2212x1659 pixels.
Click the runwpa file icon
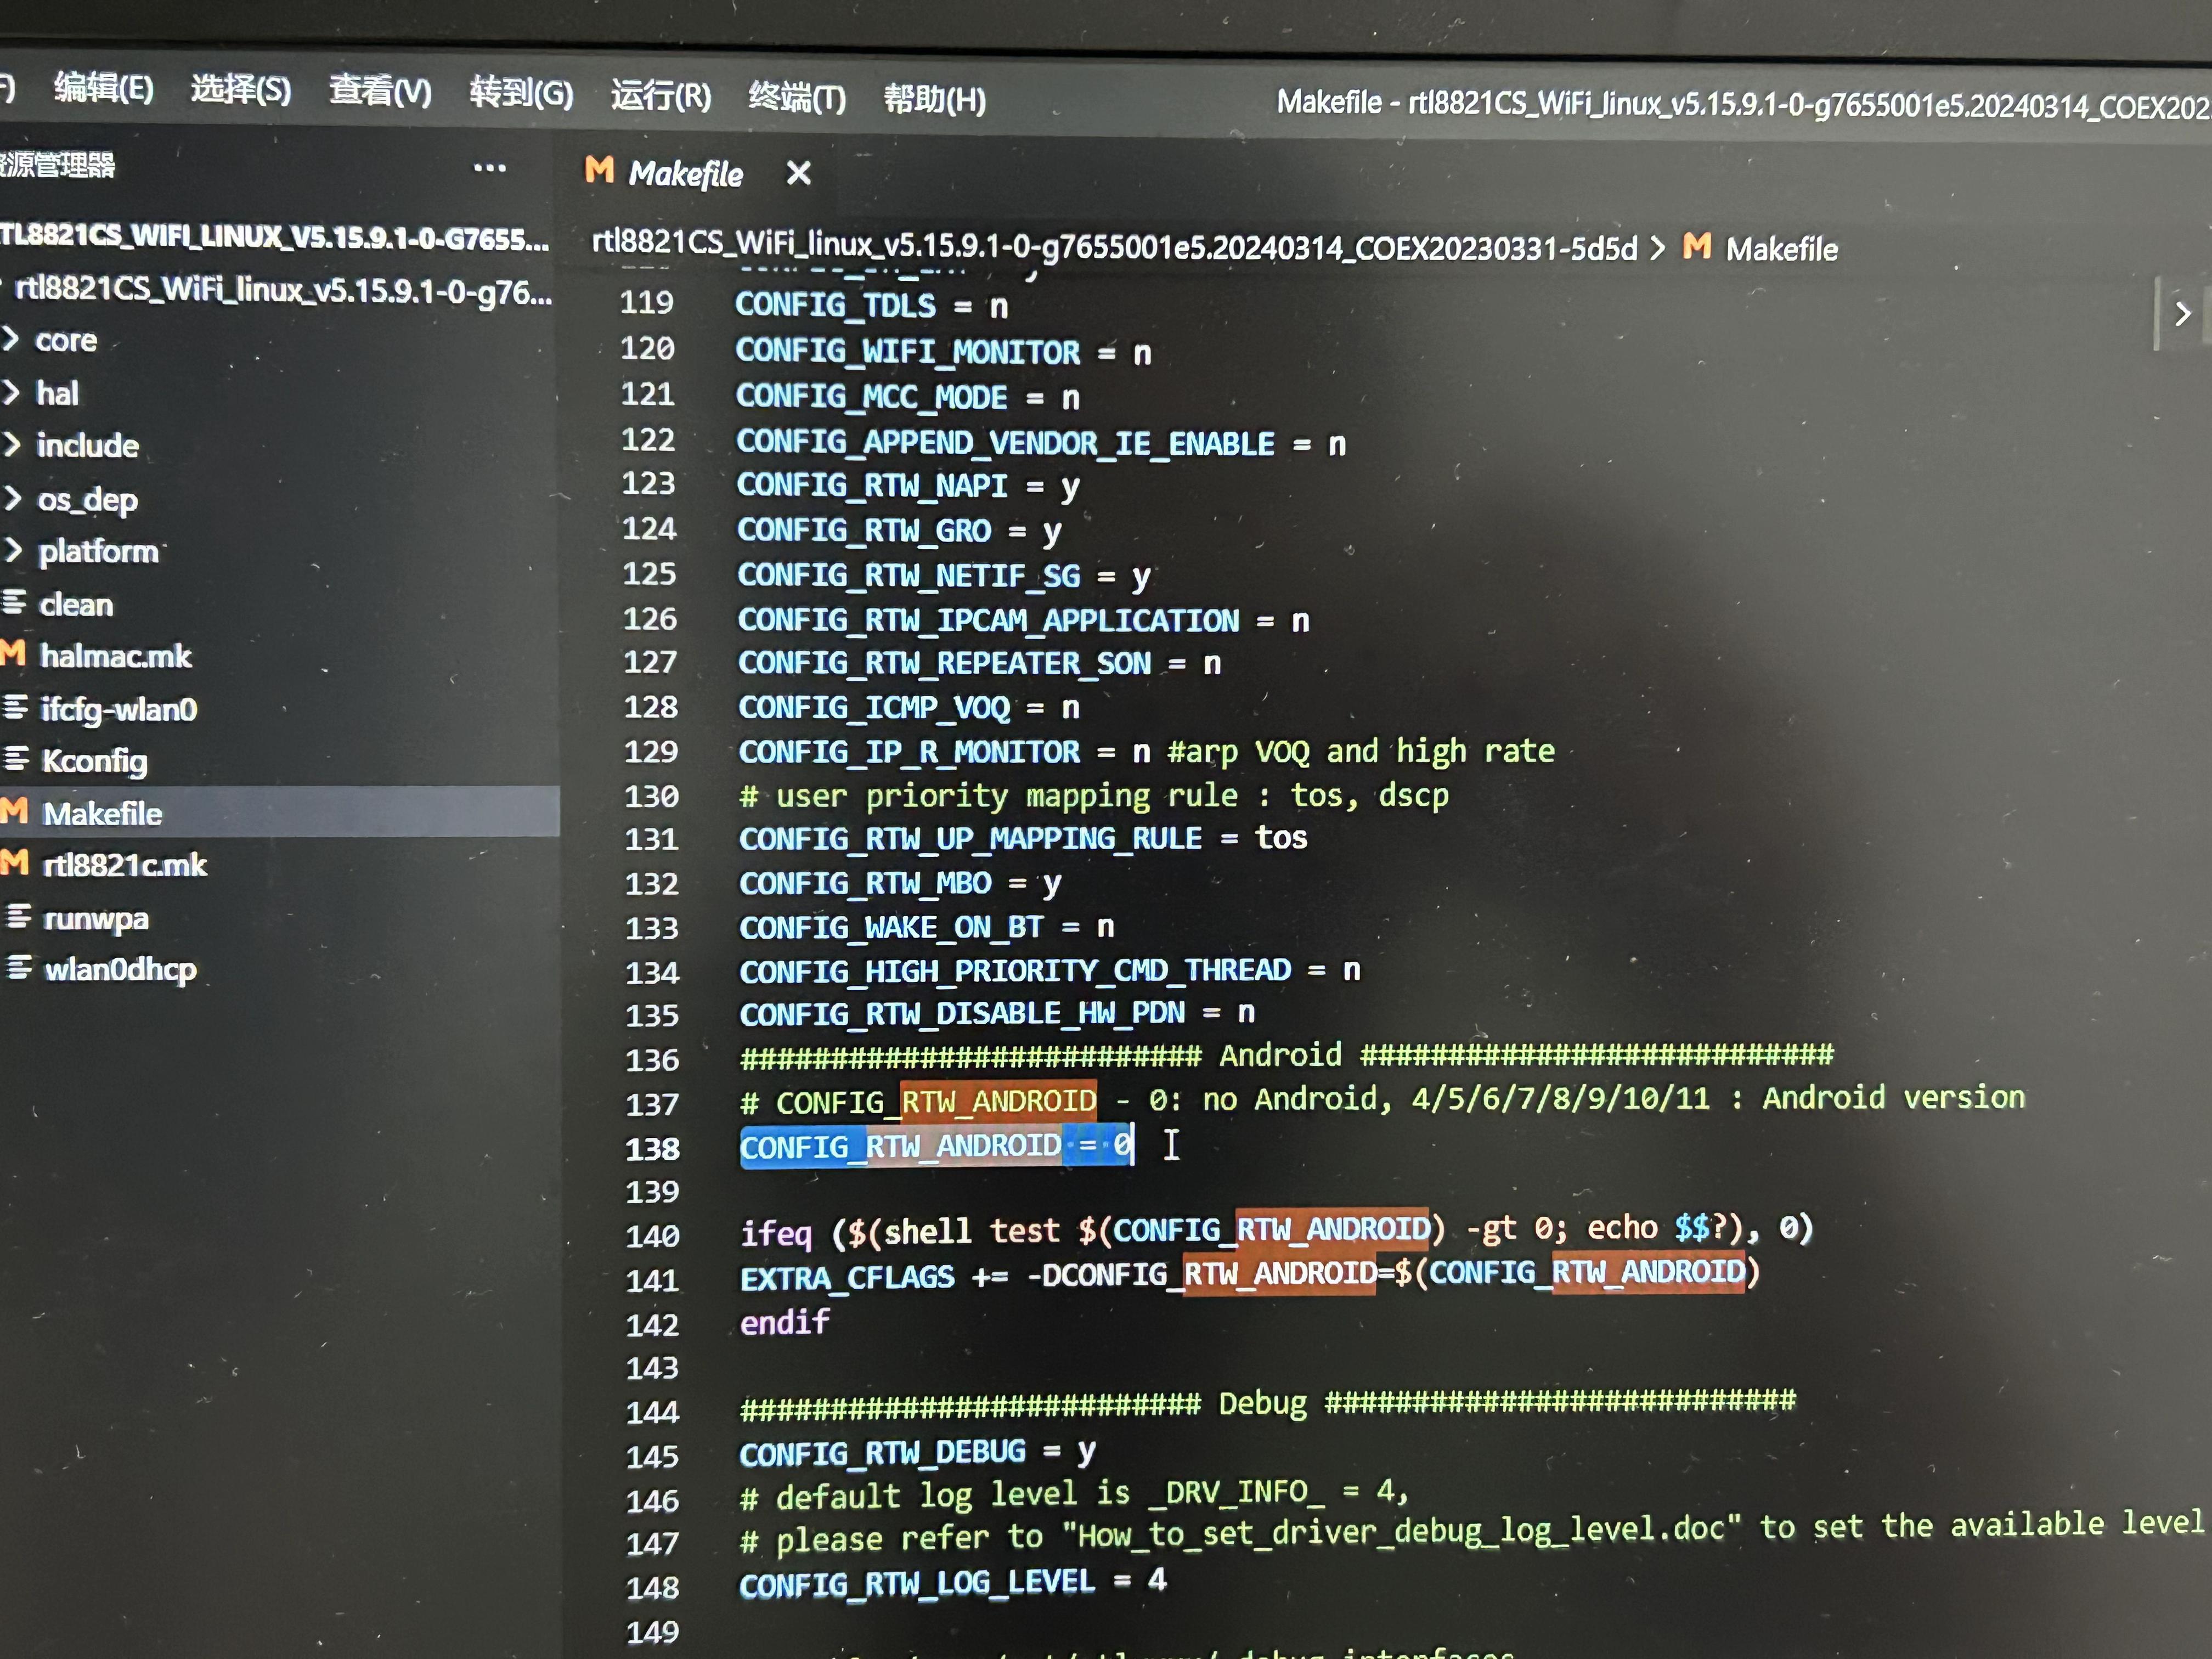point(18,916)
